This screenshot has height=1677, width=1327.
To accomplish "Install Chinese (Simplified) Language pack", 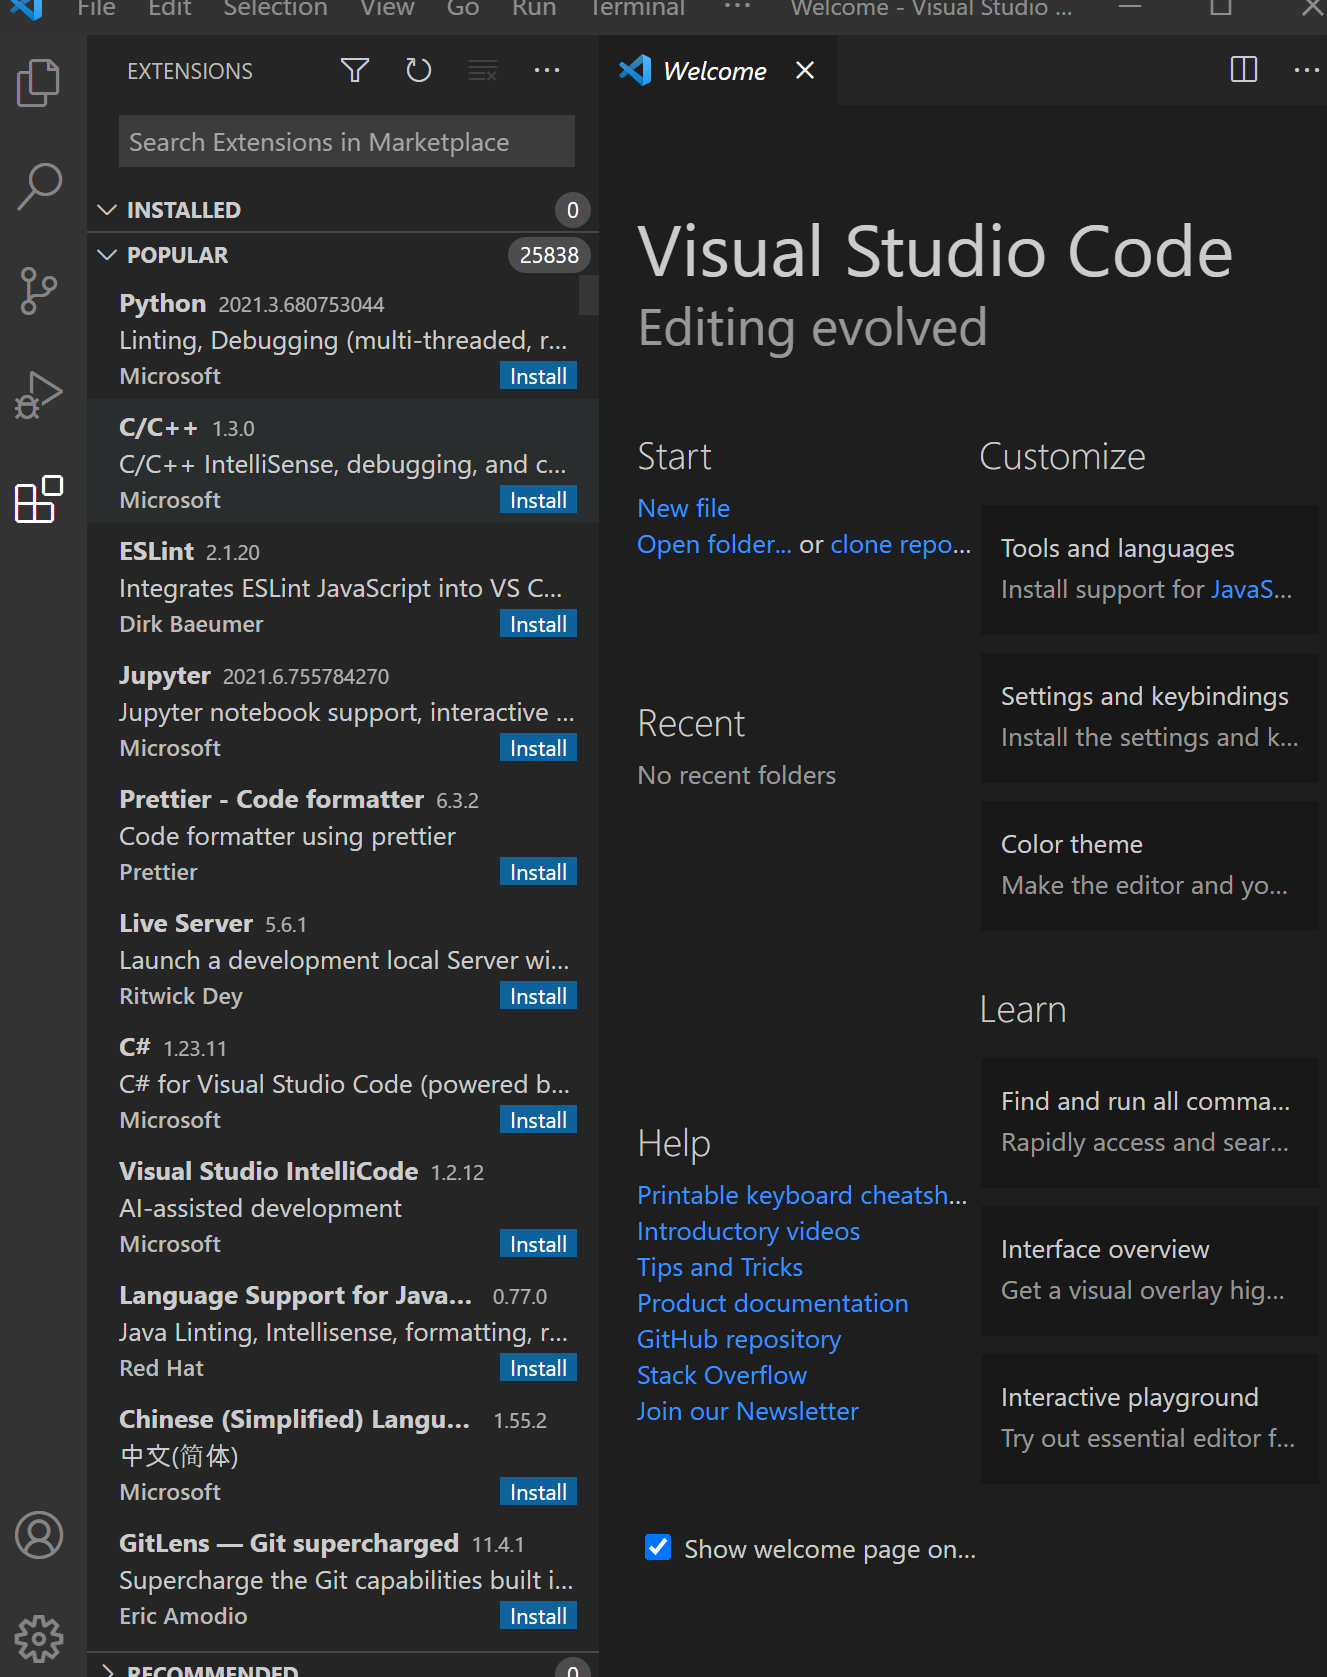I will (x=538, y=1492).
